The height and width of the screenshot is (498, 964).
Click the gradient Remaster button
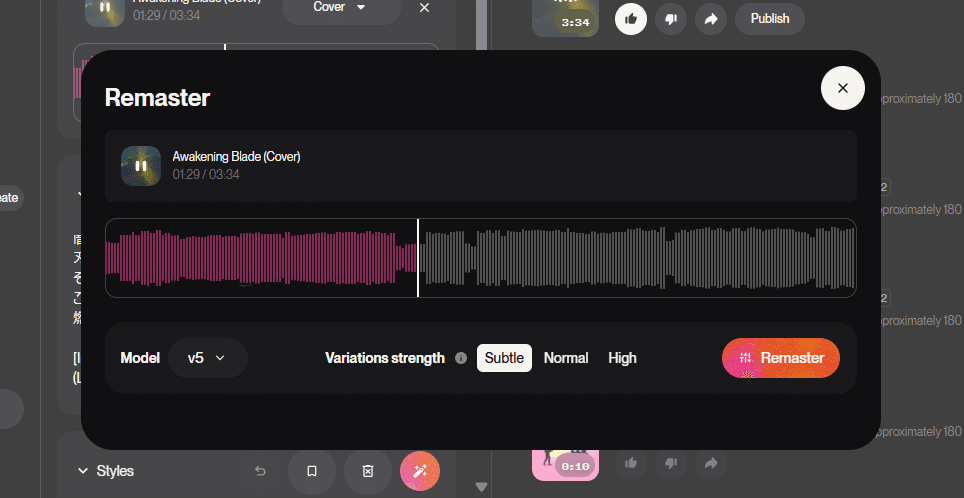click(x=781, y=358)
